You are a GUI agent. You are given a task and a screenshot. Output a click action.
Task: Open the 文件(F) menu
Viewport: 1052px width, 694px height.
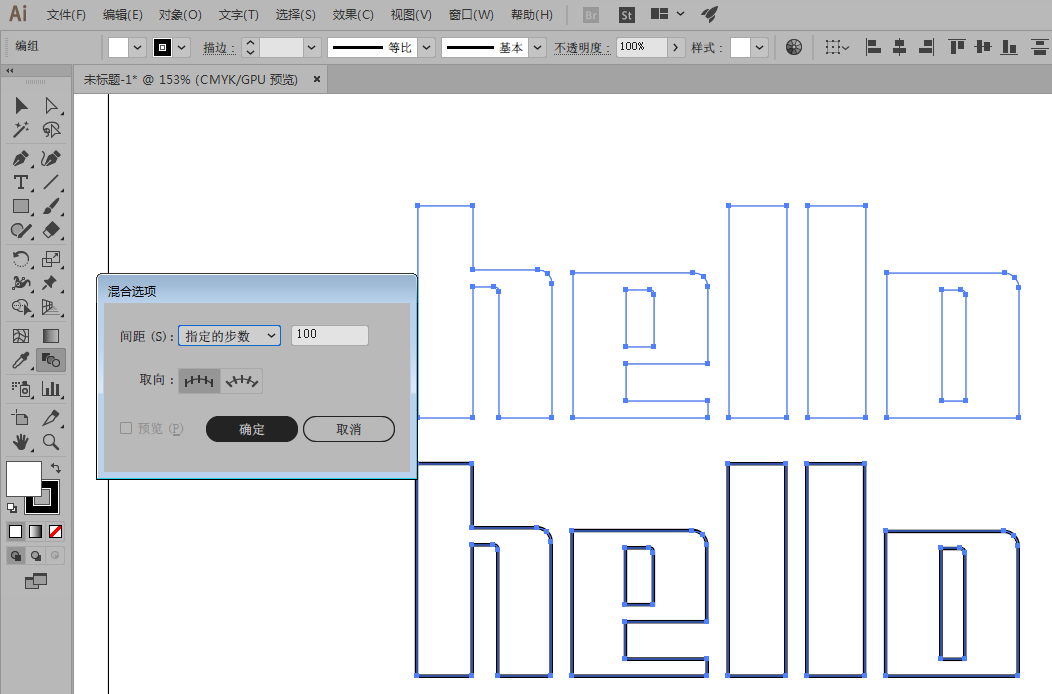click(66, 15)
